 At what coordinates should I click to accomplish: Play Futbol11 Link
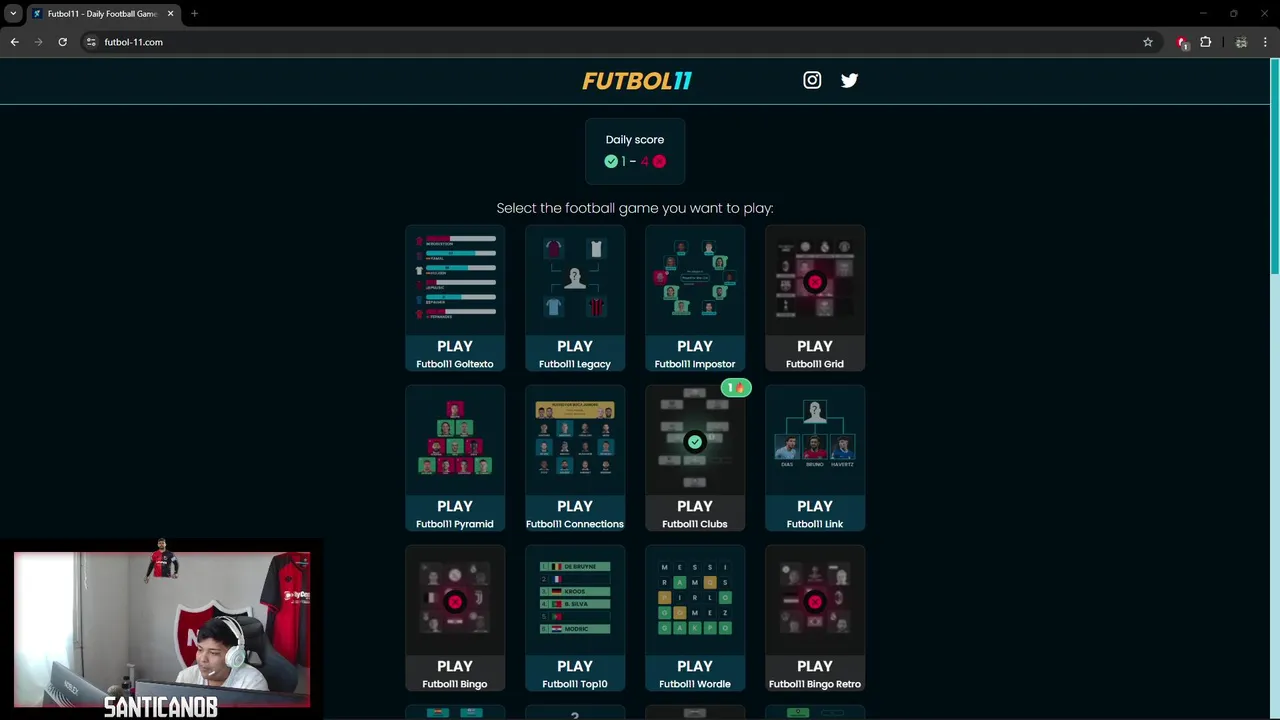tap(815, 513)
